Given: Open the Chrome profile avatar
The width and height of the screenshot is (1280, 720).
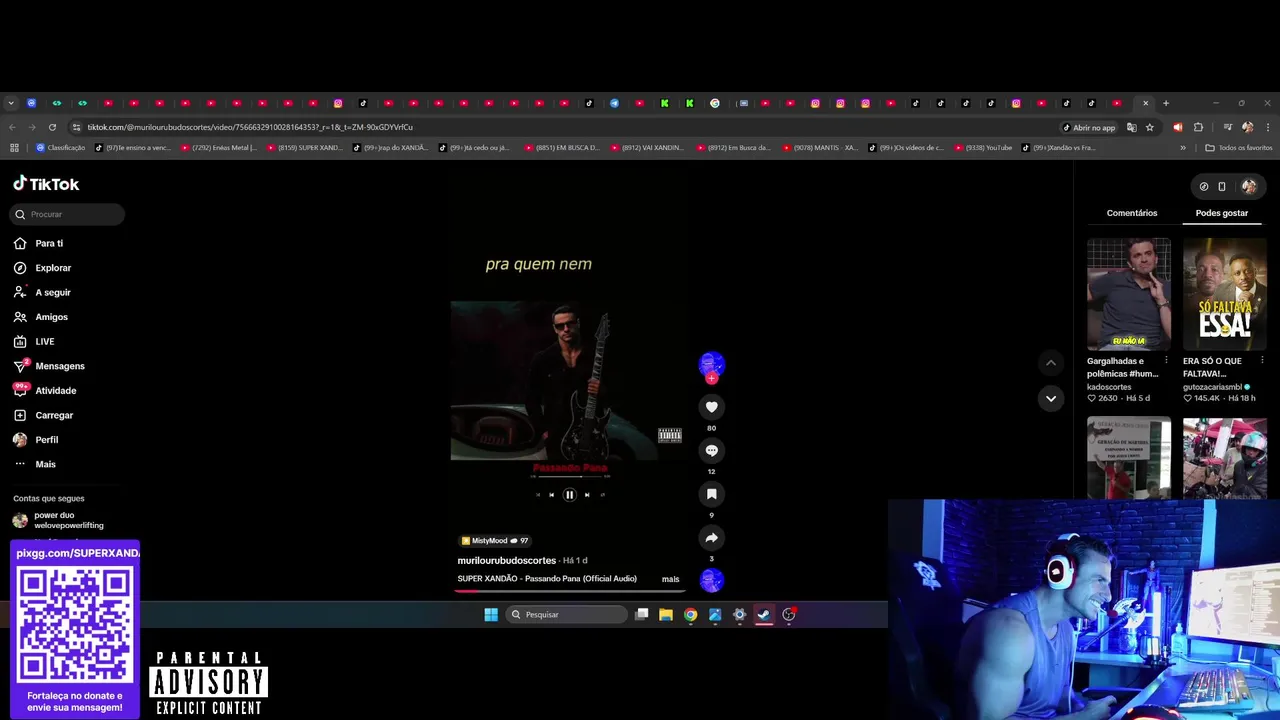Looking at the screenshot, I should (1247, 127).
